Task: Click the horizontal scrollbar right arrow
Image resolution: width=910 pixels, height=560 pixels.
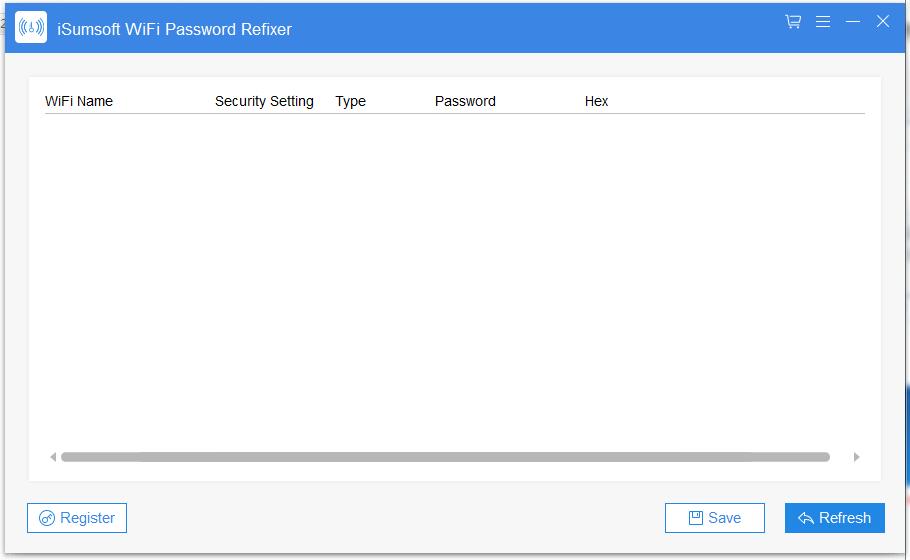Action: click(x=856, y=457)
